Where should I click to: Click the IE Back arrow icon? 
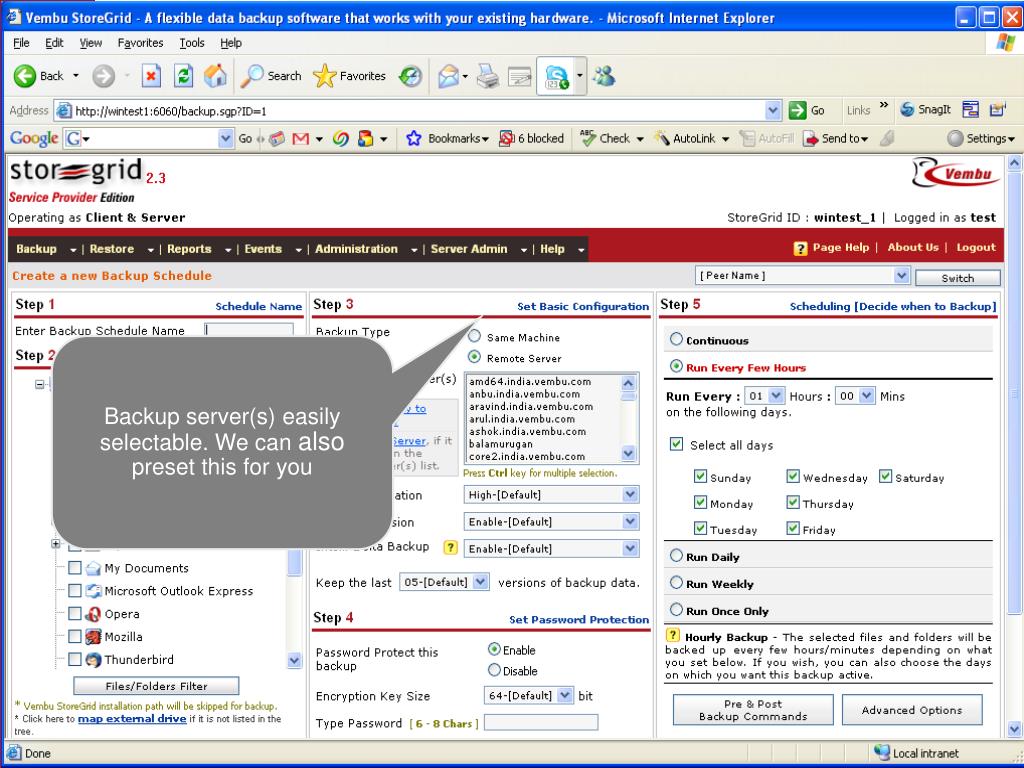(25, 76)
